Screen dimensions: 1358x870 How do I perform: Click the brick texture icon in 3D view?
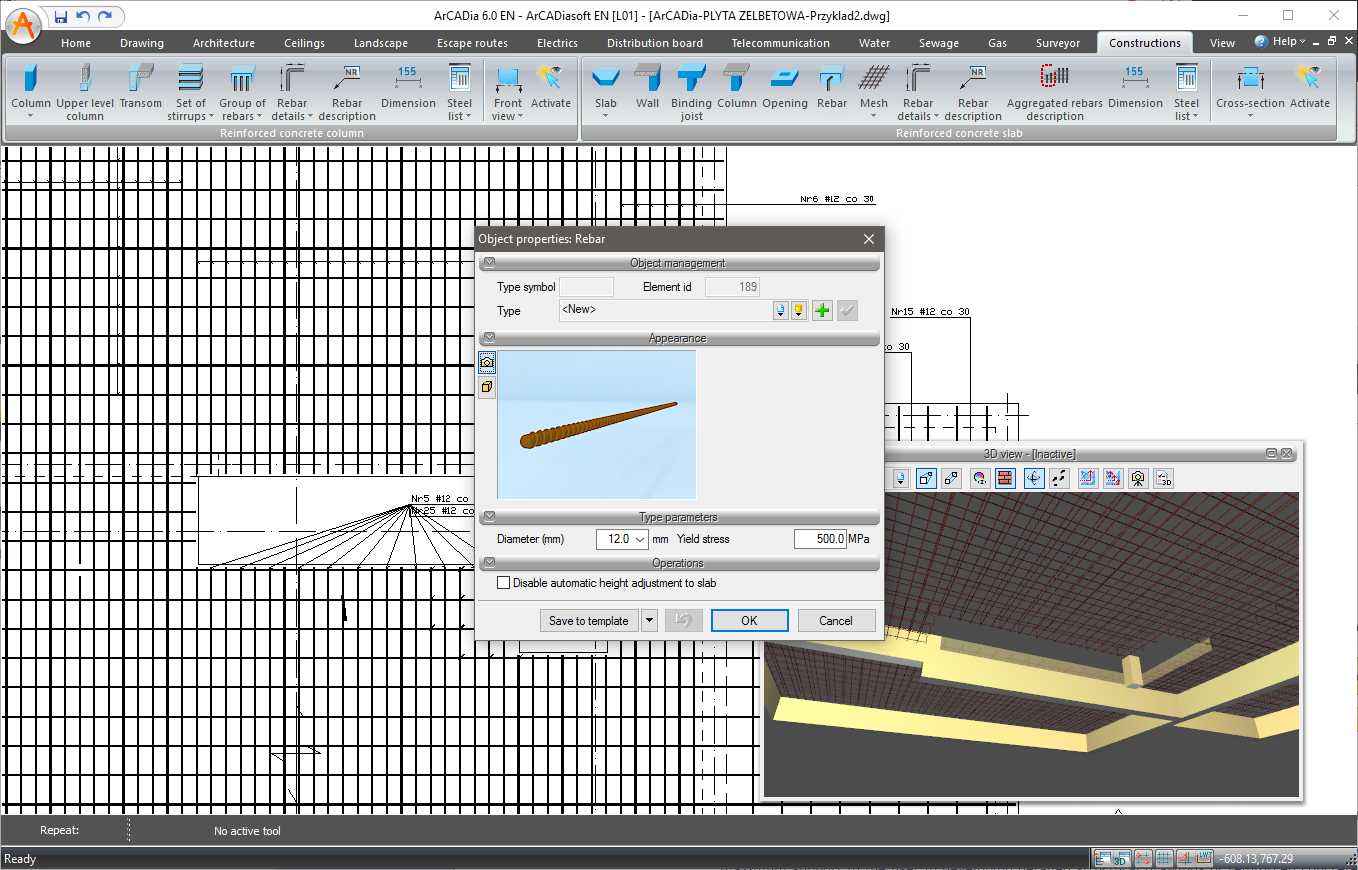tap(1005, 478)
